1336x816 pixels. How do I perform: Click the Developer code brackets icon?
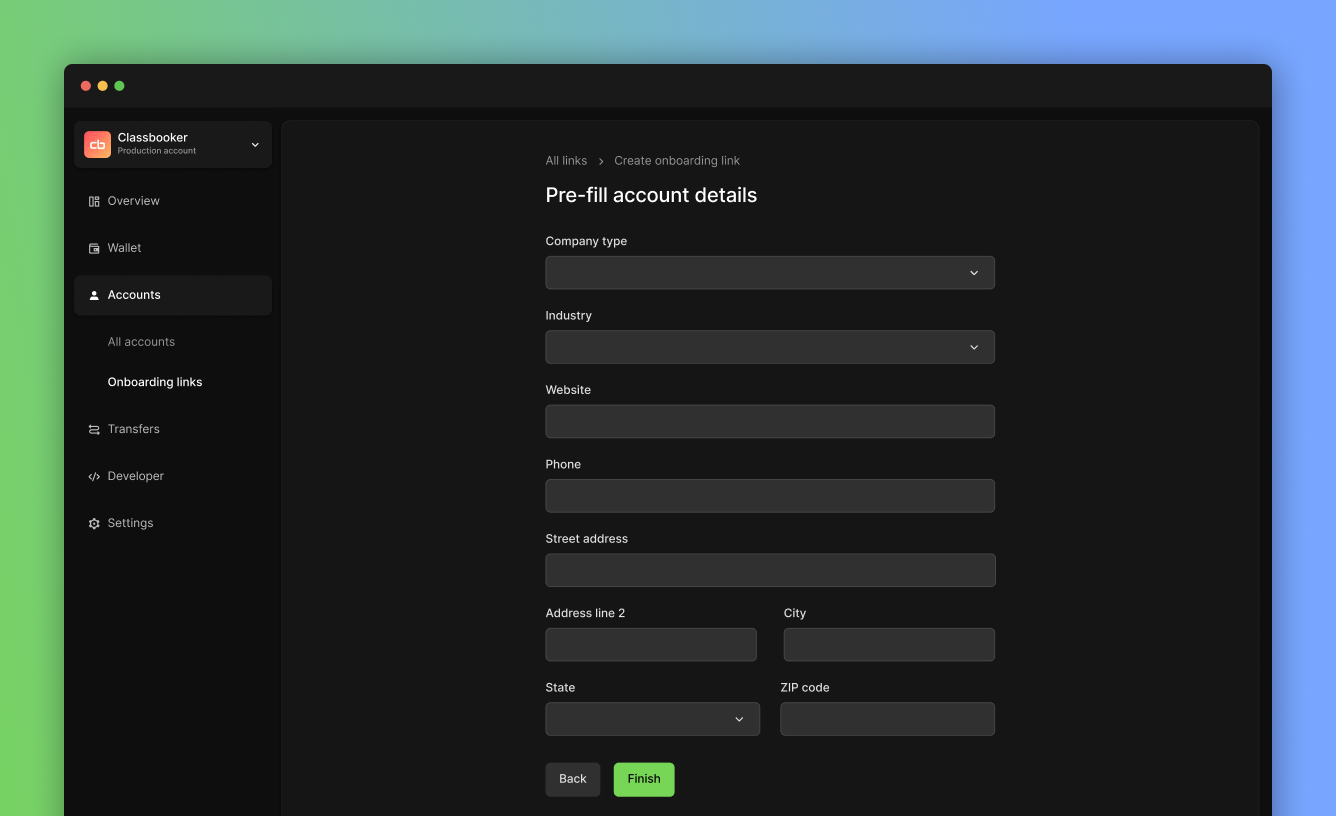click(94, 476)
